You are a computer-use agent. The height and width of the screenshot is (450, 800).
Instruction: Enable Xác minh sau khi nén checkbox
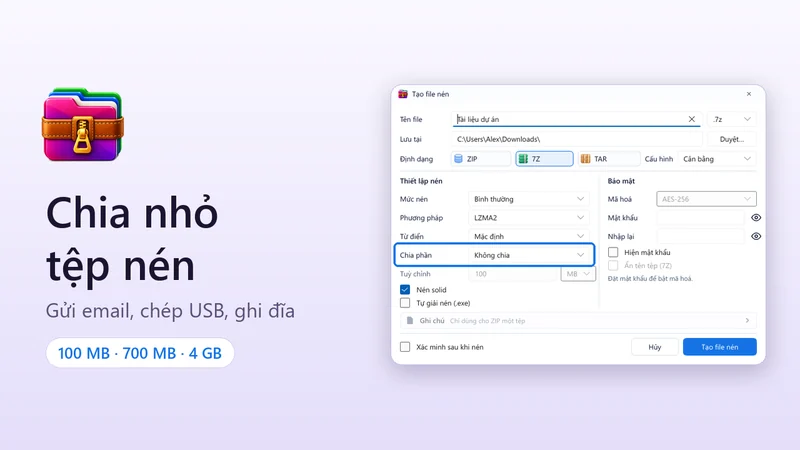(405, 347)
